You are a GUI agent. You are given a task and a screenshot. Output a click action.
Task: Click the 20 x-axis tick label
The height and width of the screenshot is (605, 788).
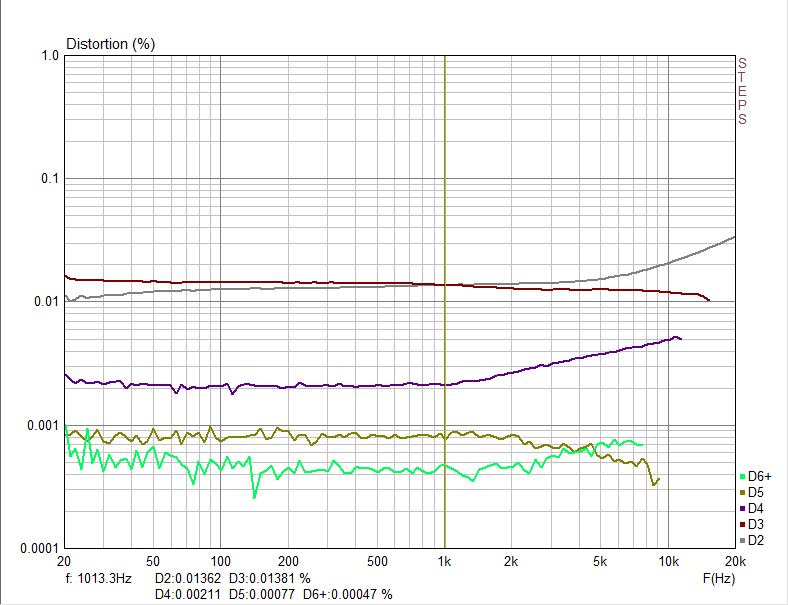point(64,562)
